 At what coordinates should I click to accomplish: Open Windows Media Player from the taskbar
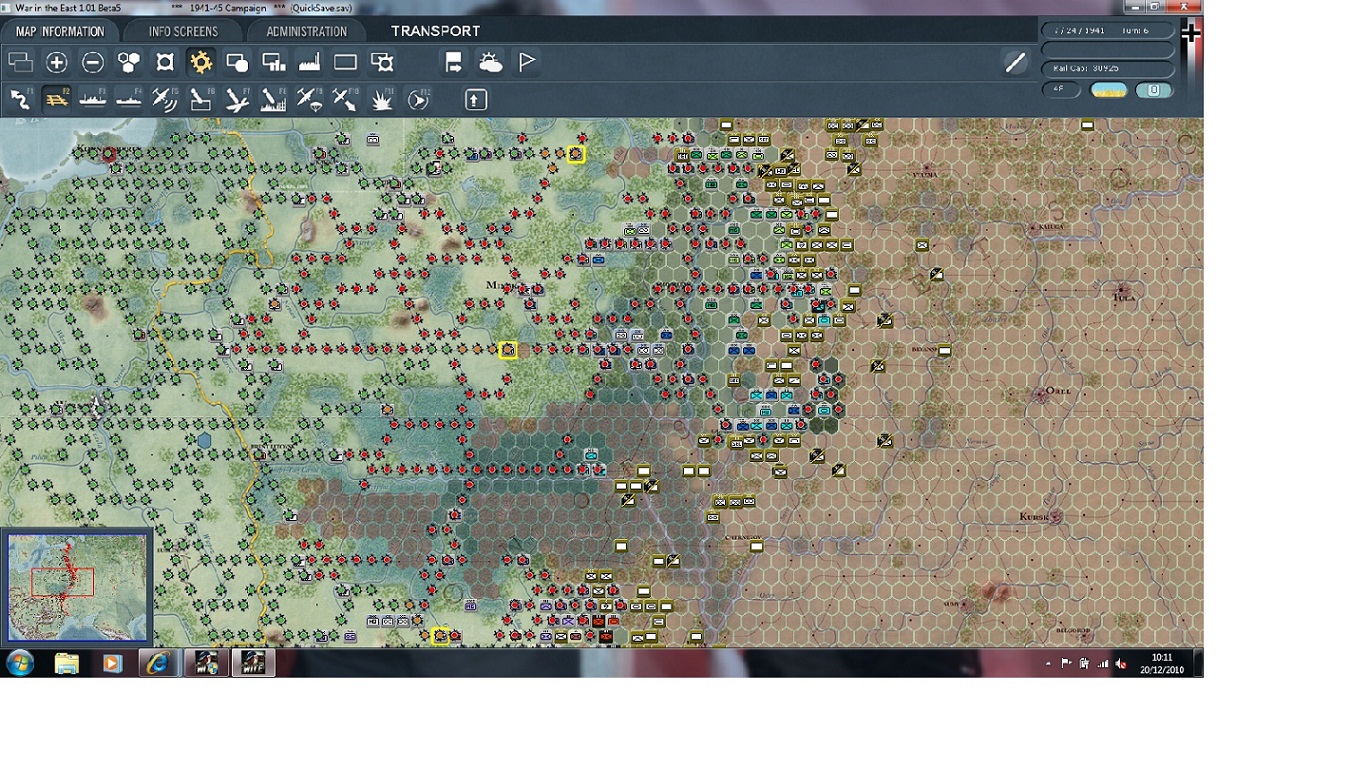pyautogui.click(x=112, y=663)
